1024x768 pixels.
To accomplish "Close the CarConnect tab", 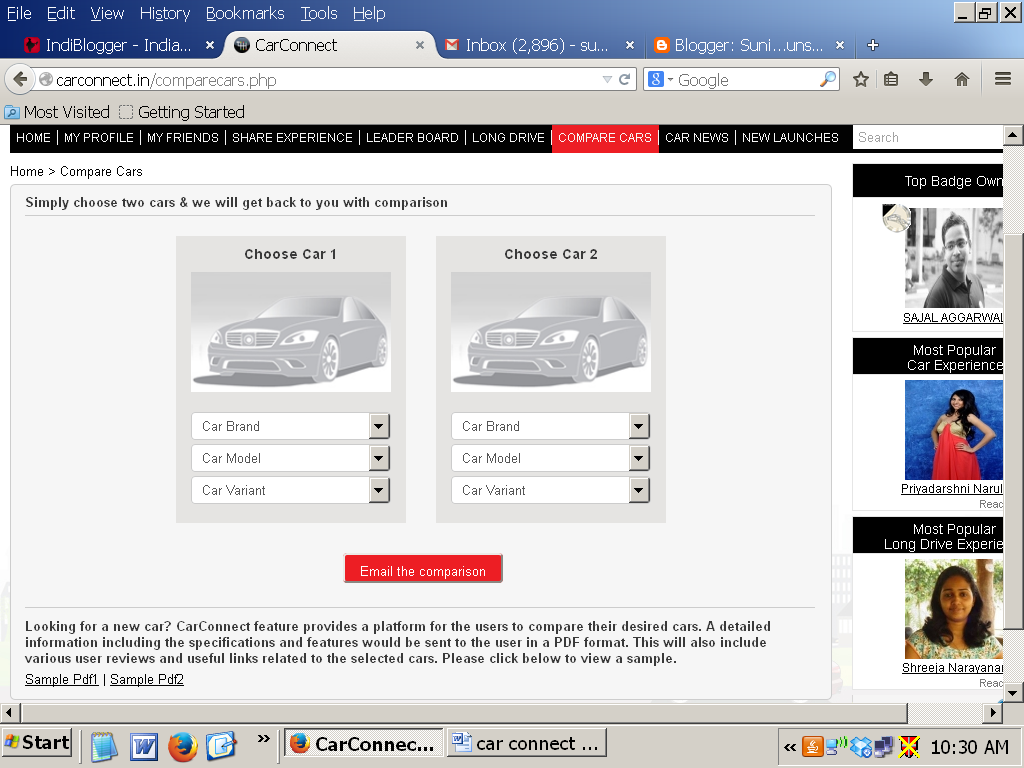I will pos(420,45).
